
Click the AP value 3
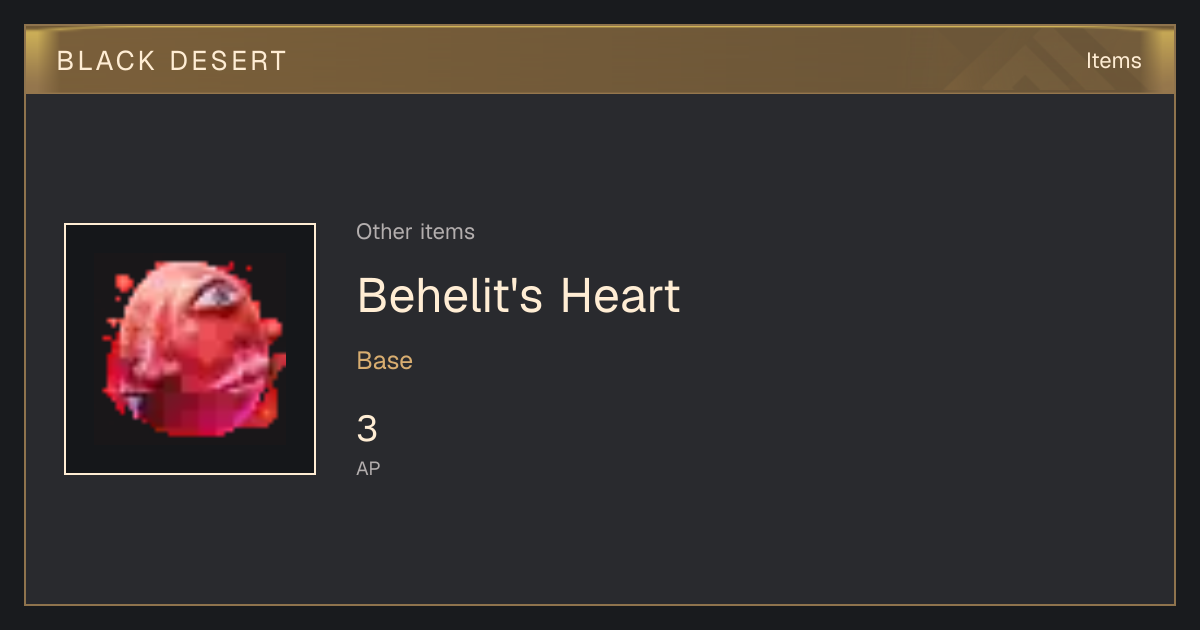pyautogui.click(x=367, y=429)
